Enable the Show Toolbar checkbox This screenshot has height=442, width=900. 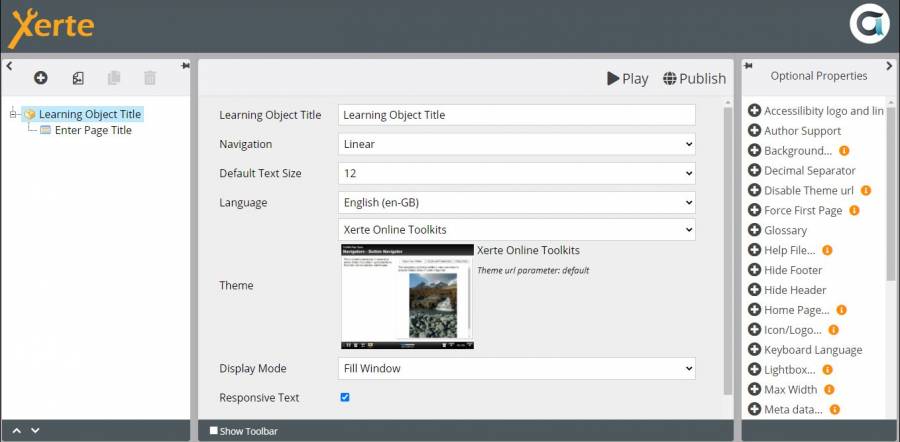click(x=214, y=431)
